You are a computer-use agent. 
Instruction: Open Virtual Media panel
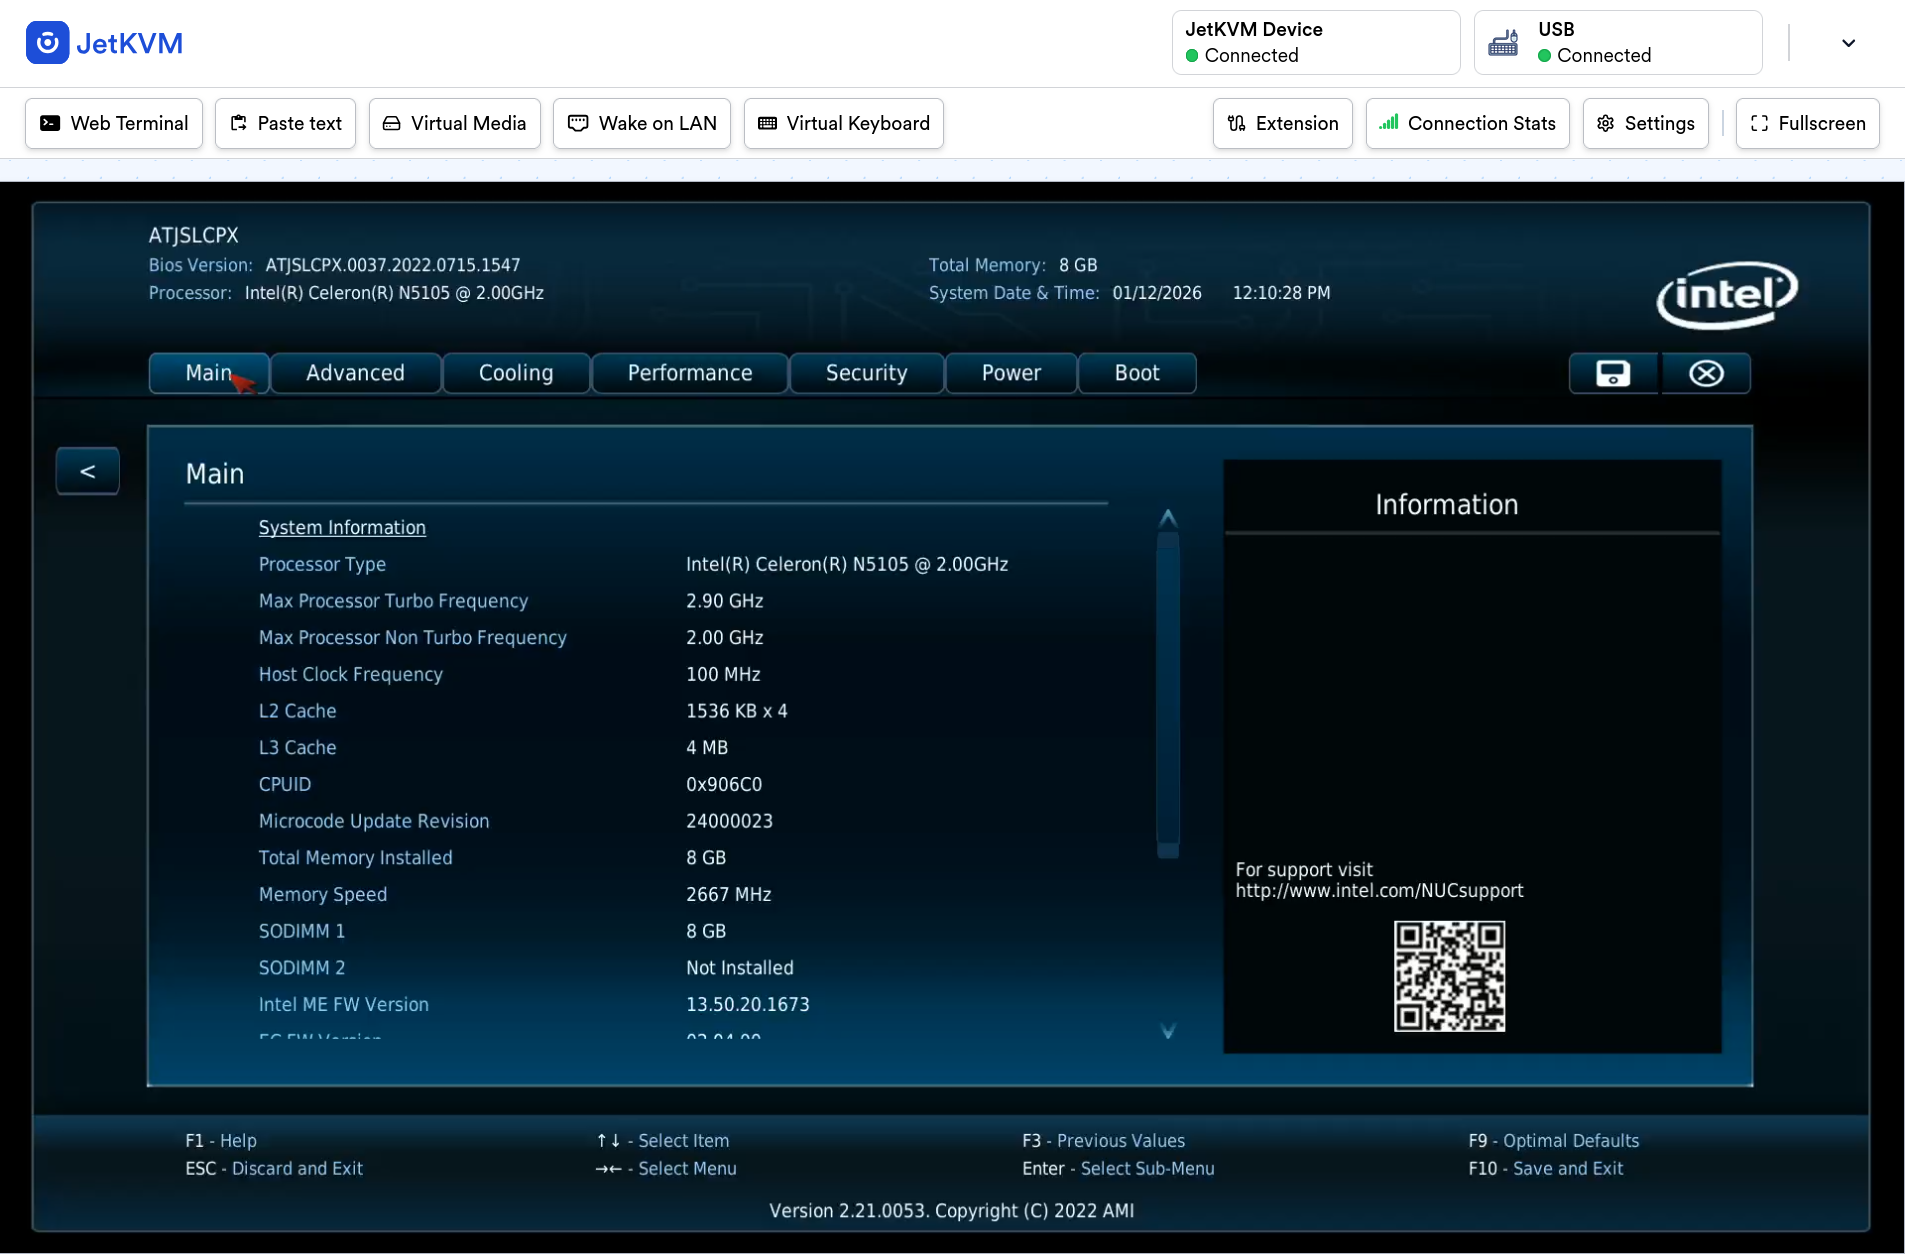pyautogui.click(x=455, y=123)
